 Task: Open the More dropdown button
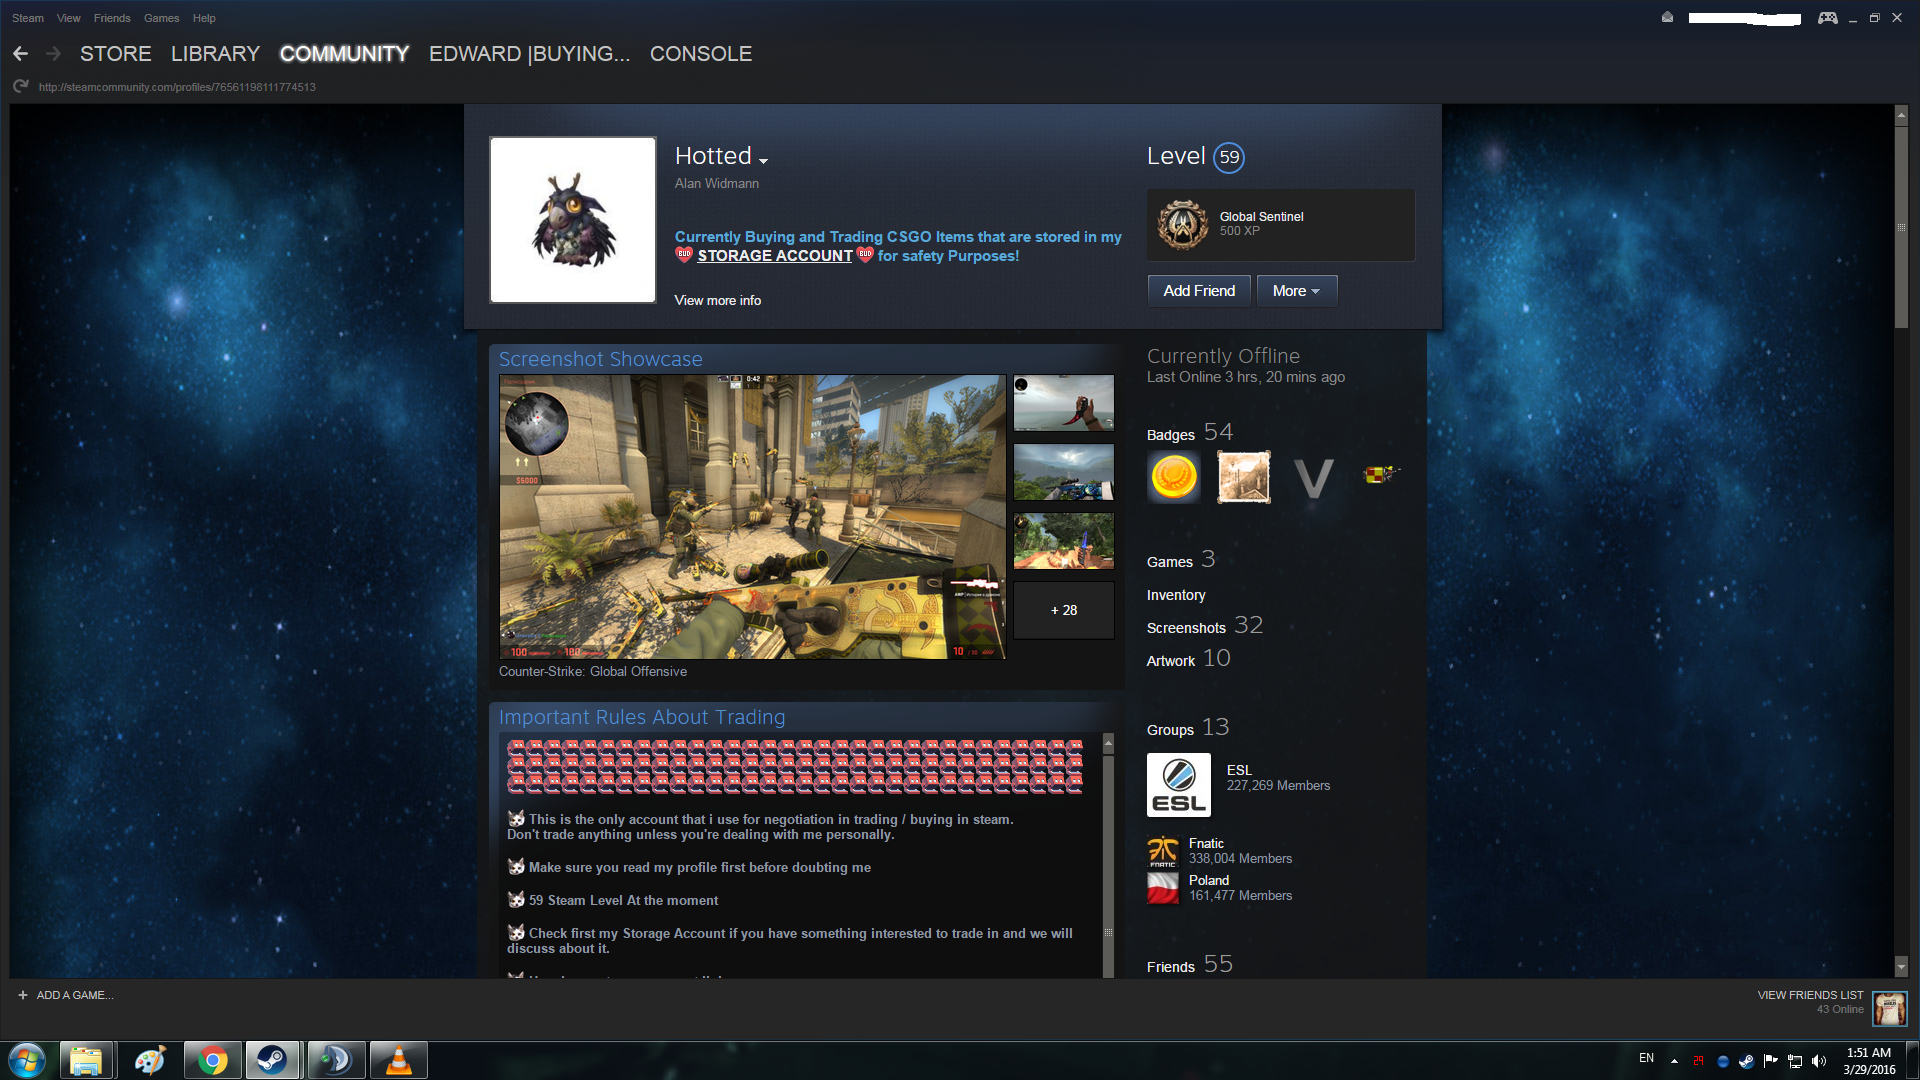click(1296, 291)
